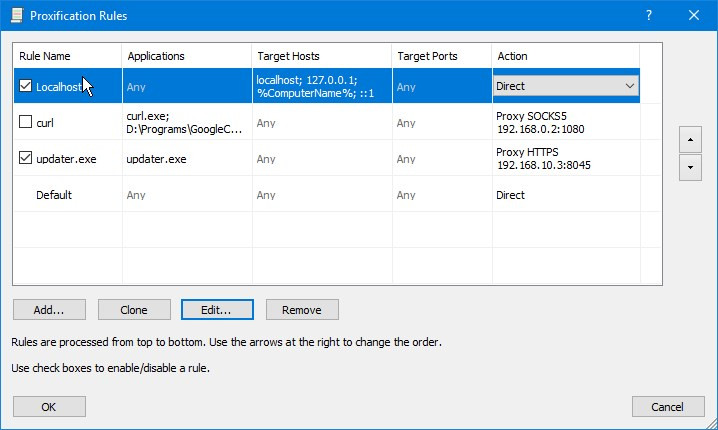718x430 pixels.
Task: Enable the curl rule checkbox
Action: point(25,122)
